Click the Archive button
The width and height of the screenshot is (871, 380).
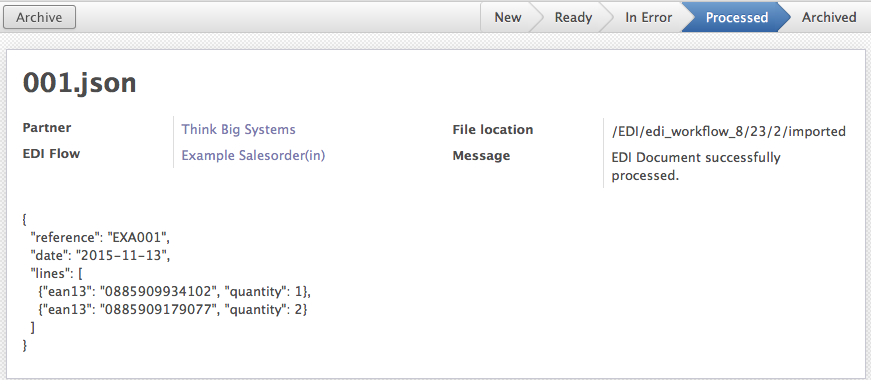pos(39,17)
